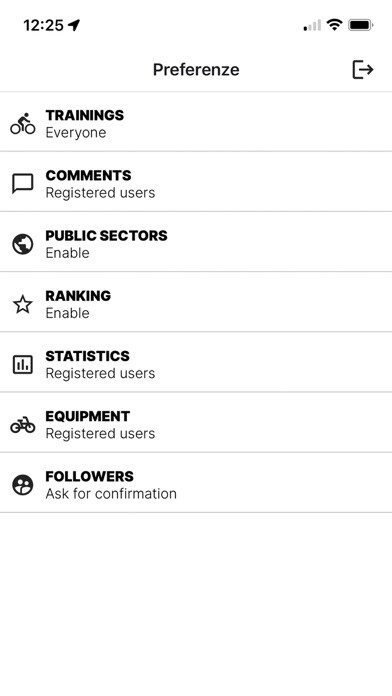The height and width of the screenshot is (696, 392).
Task: Tap the logout icon in the header
Action: point(363,70)
